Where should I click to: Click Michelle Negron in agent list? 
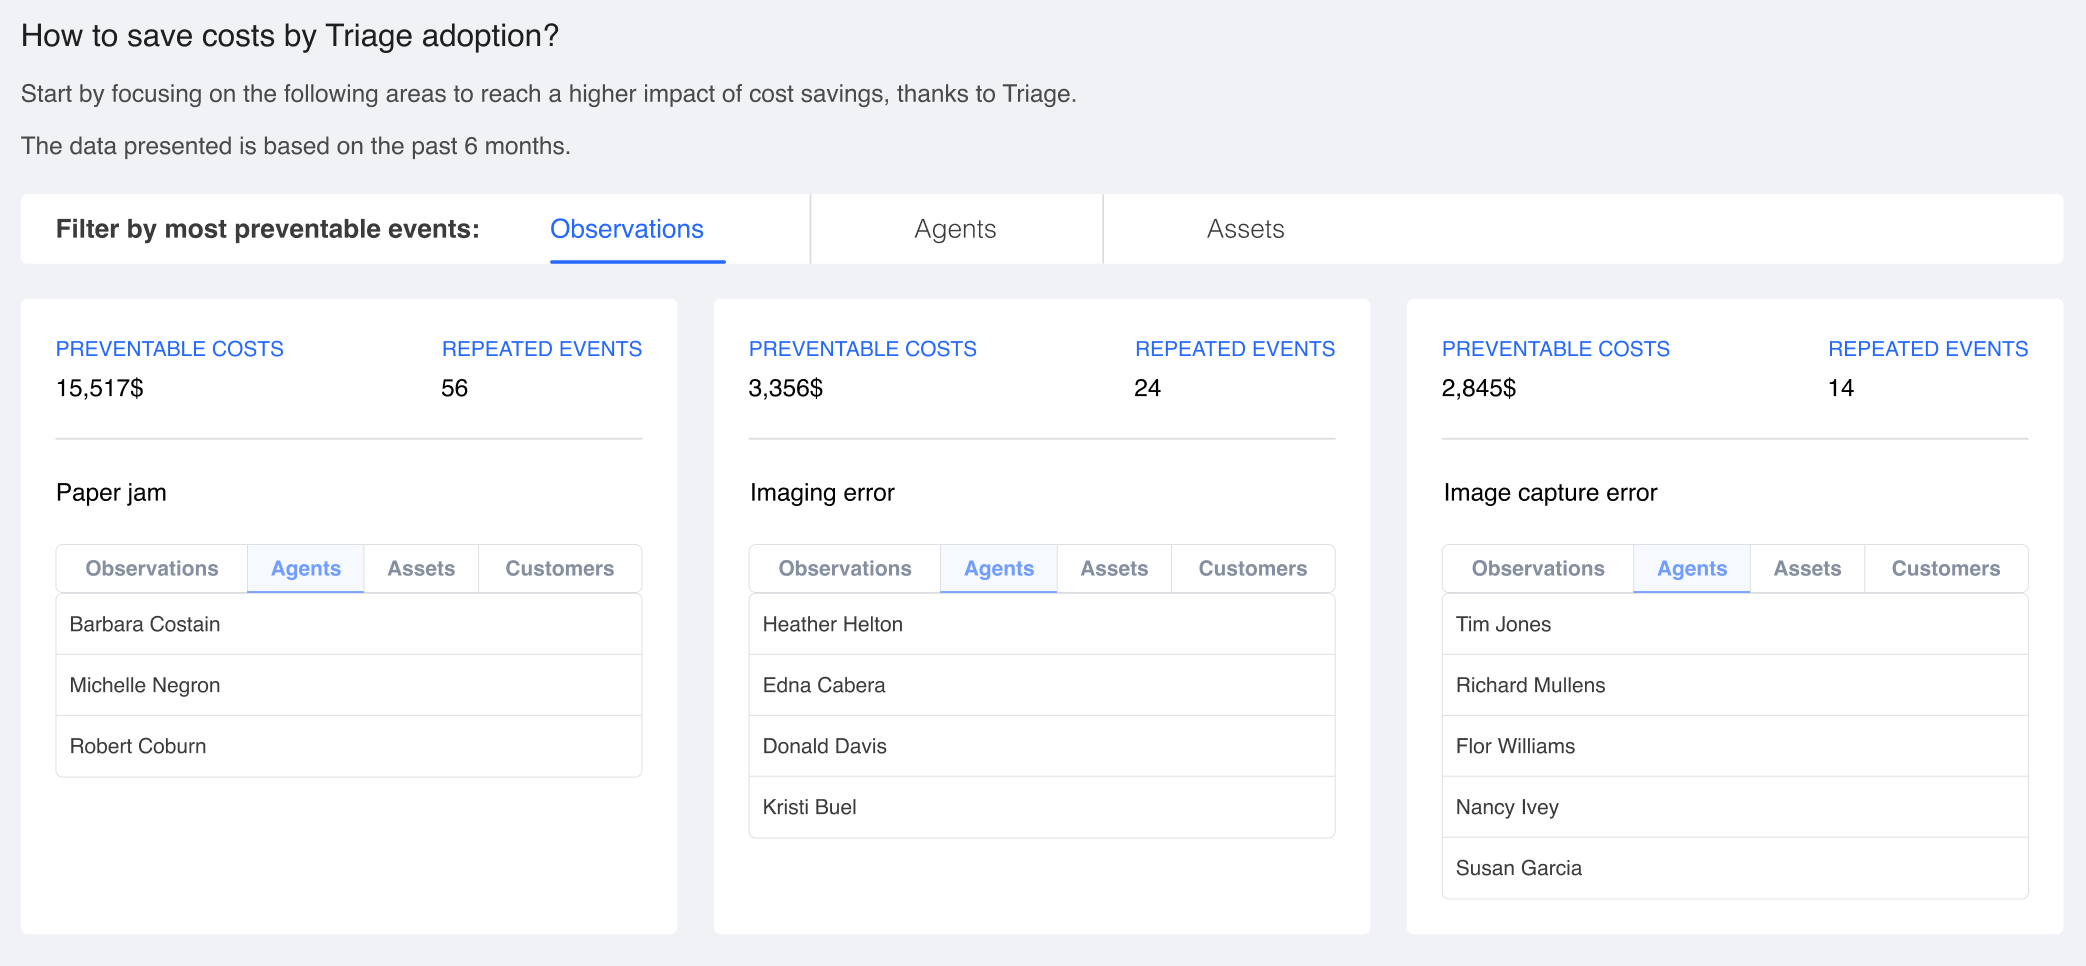tap(145, 686)
